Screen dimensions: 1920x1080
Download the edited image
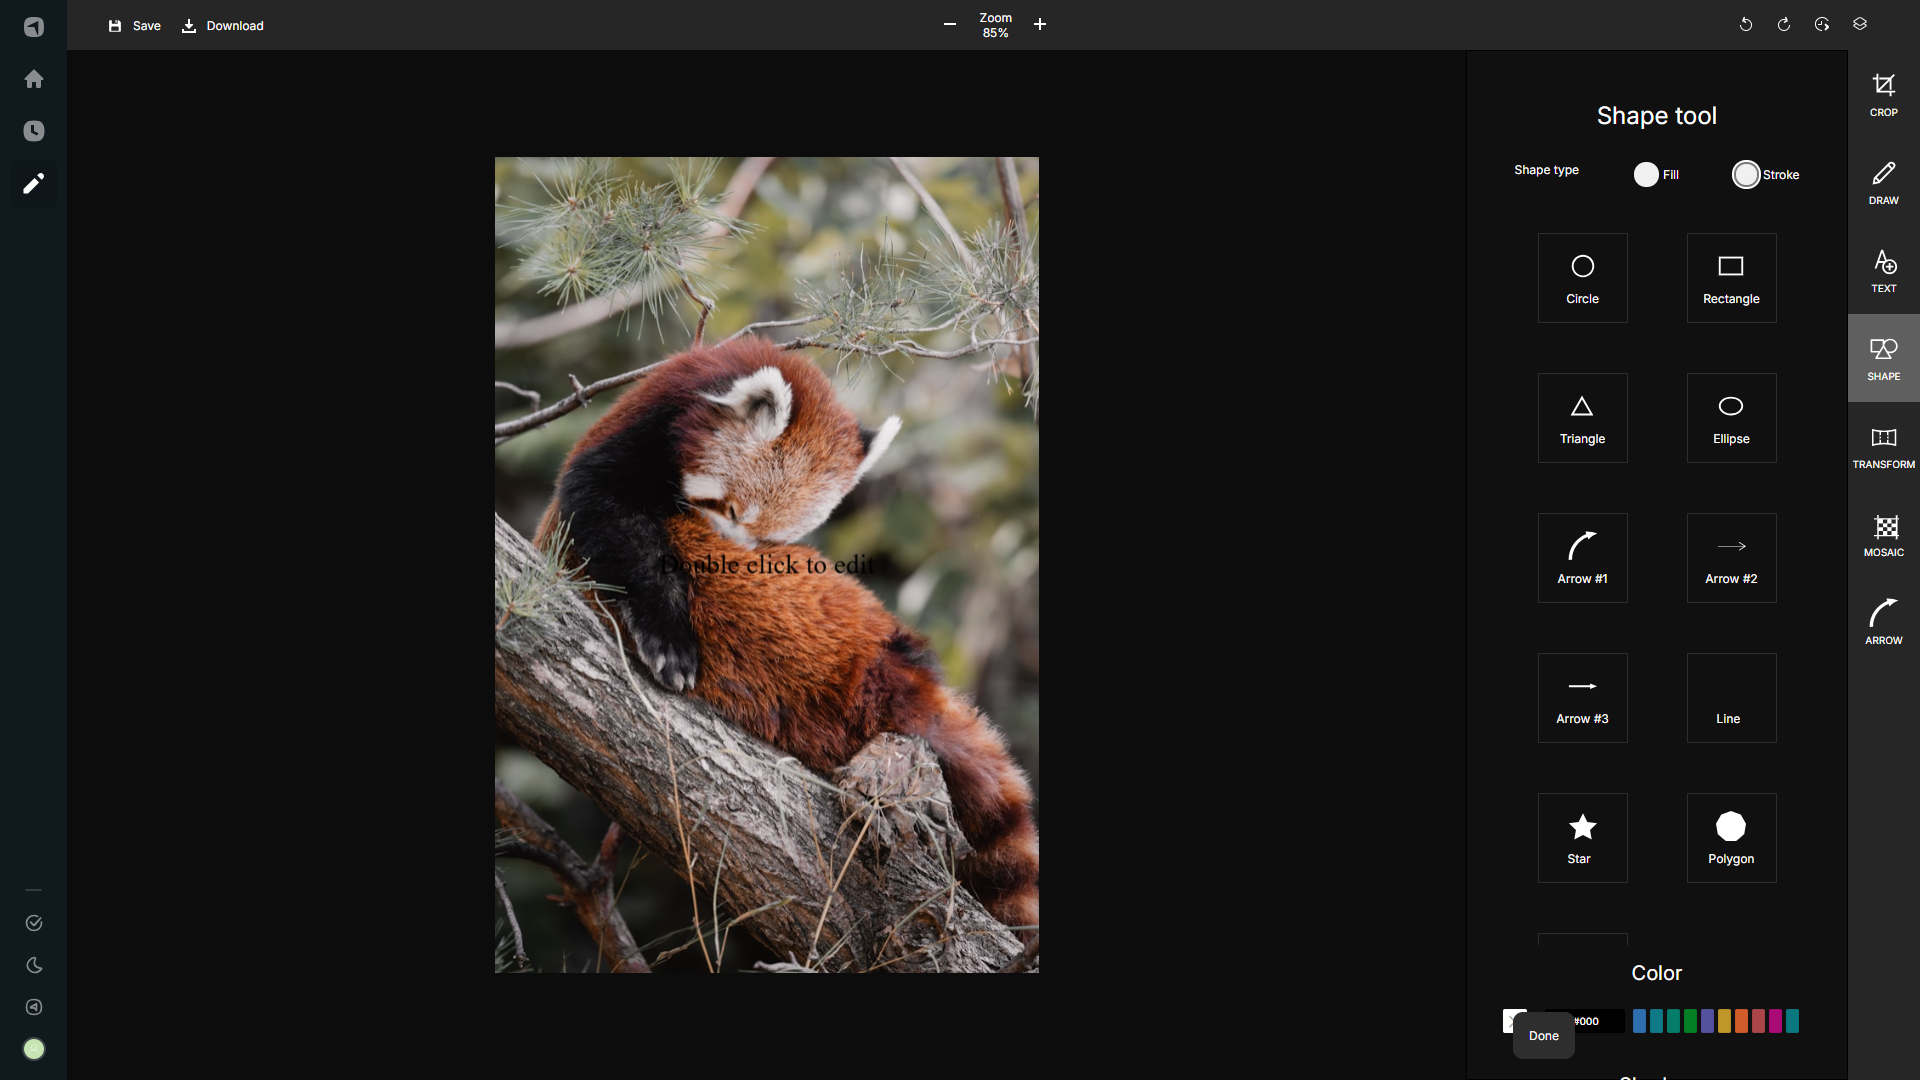[222, 26]
